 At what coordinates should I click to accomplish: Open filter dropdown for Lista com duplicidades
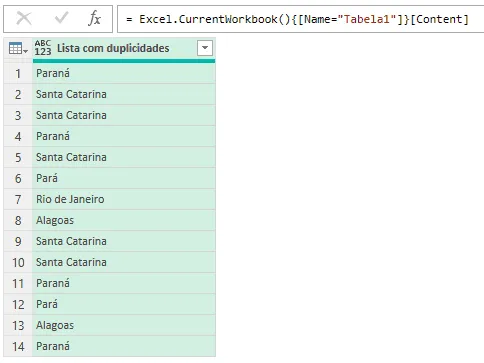click(x=205, y=48)
